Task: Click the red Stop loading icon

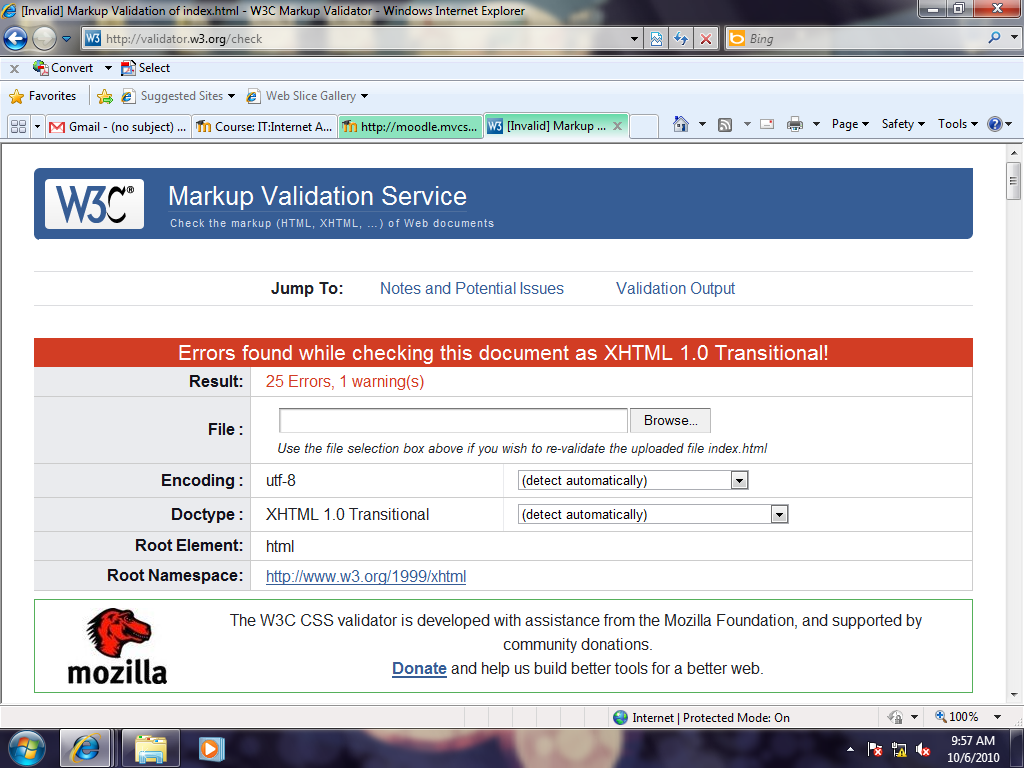Action: point(706,39)
